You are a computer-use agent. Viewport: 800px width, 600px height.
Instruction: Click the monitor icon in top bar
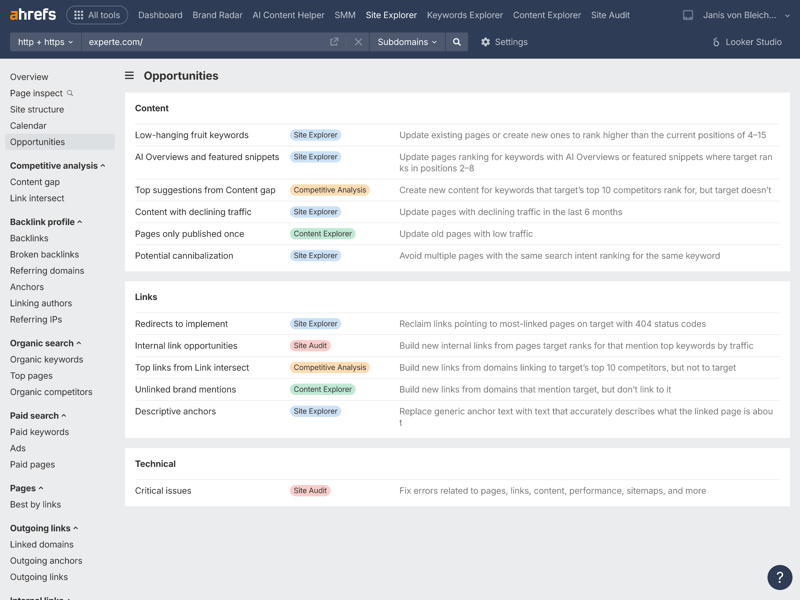click(688, 15)
